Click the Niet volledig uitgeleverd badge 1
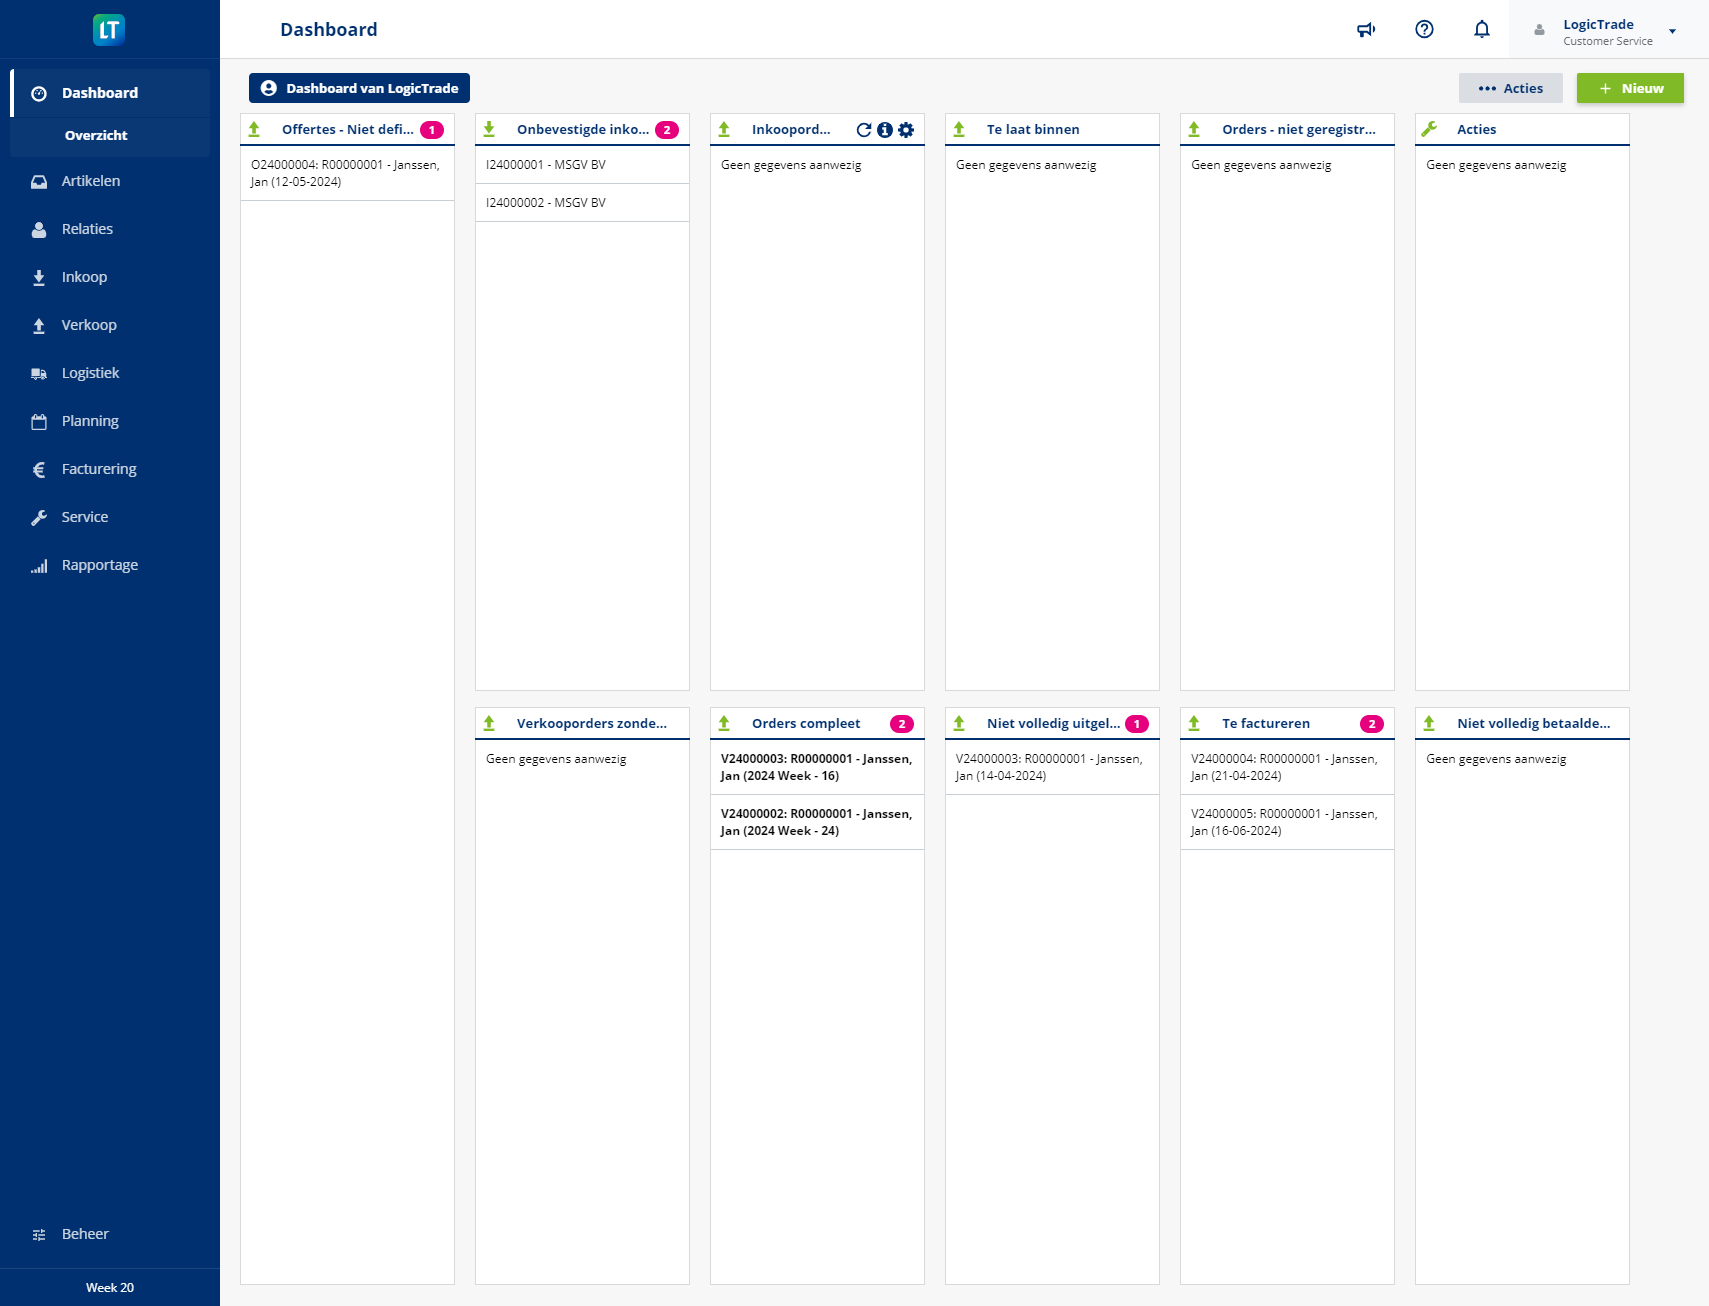The height and width of the screenshot is (1306, 1709). [1137, 724]
